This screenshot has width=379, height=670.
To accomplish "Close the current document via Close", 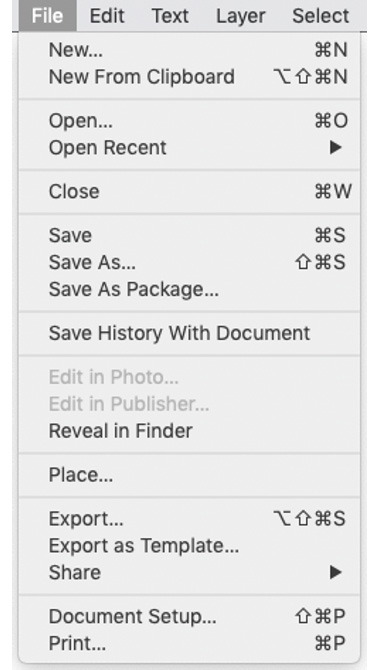I will (x=189, y=191).
